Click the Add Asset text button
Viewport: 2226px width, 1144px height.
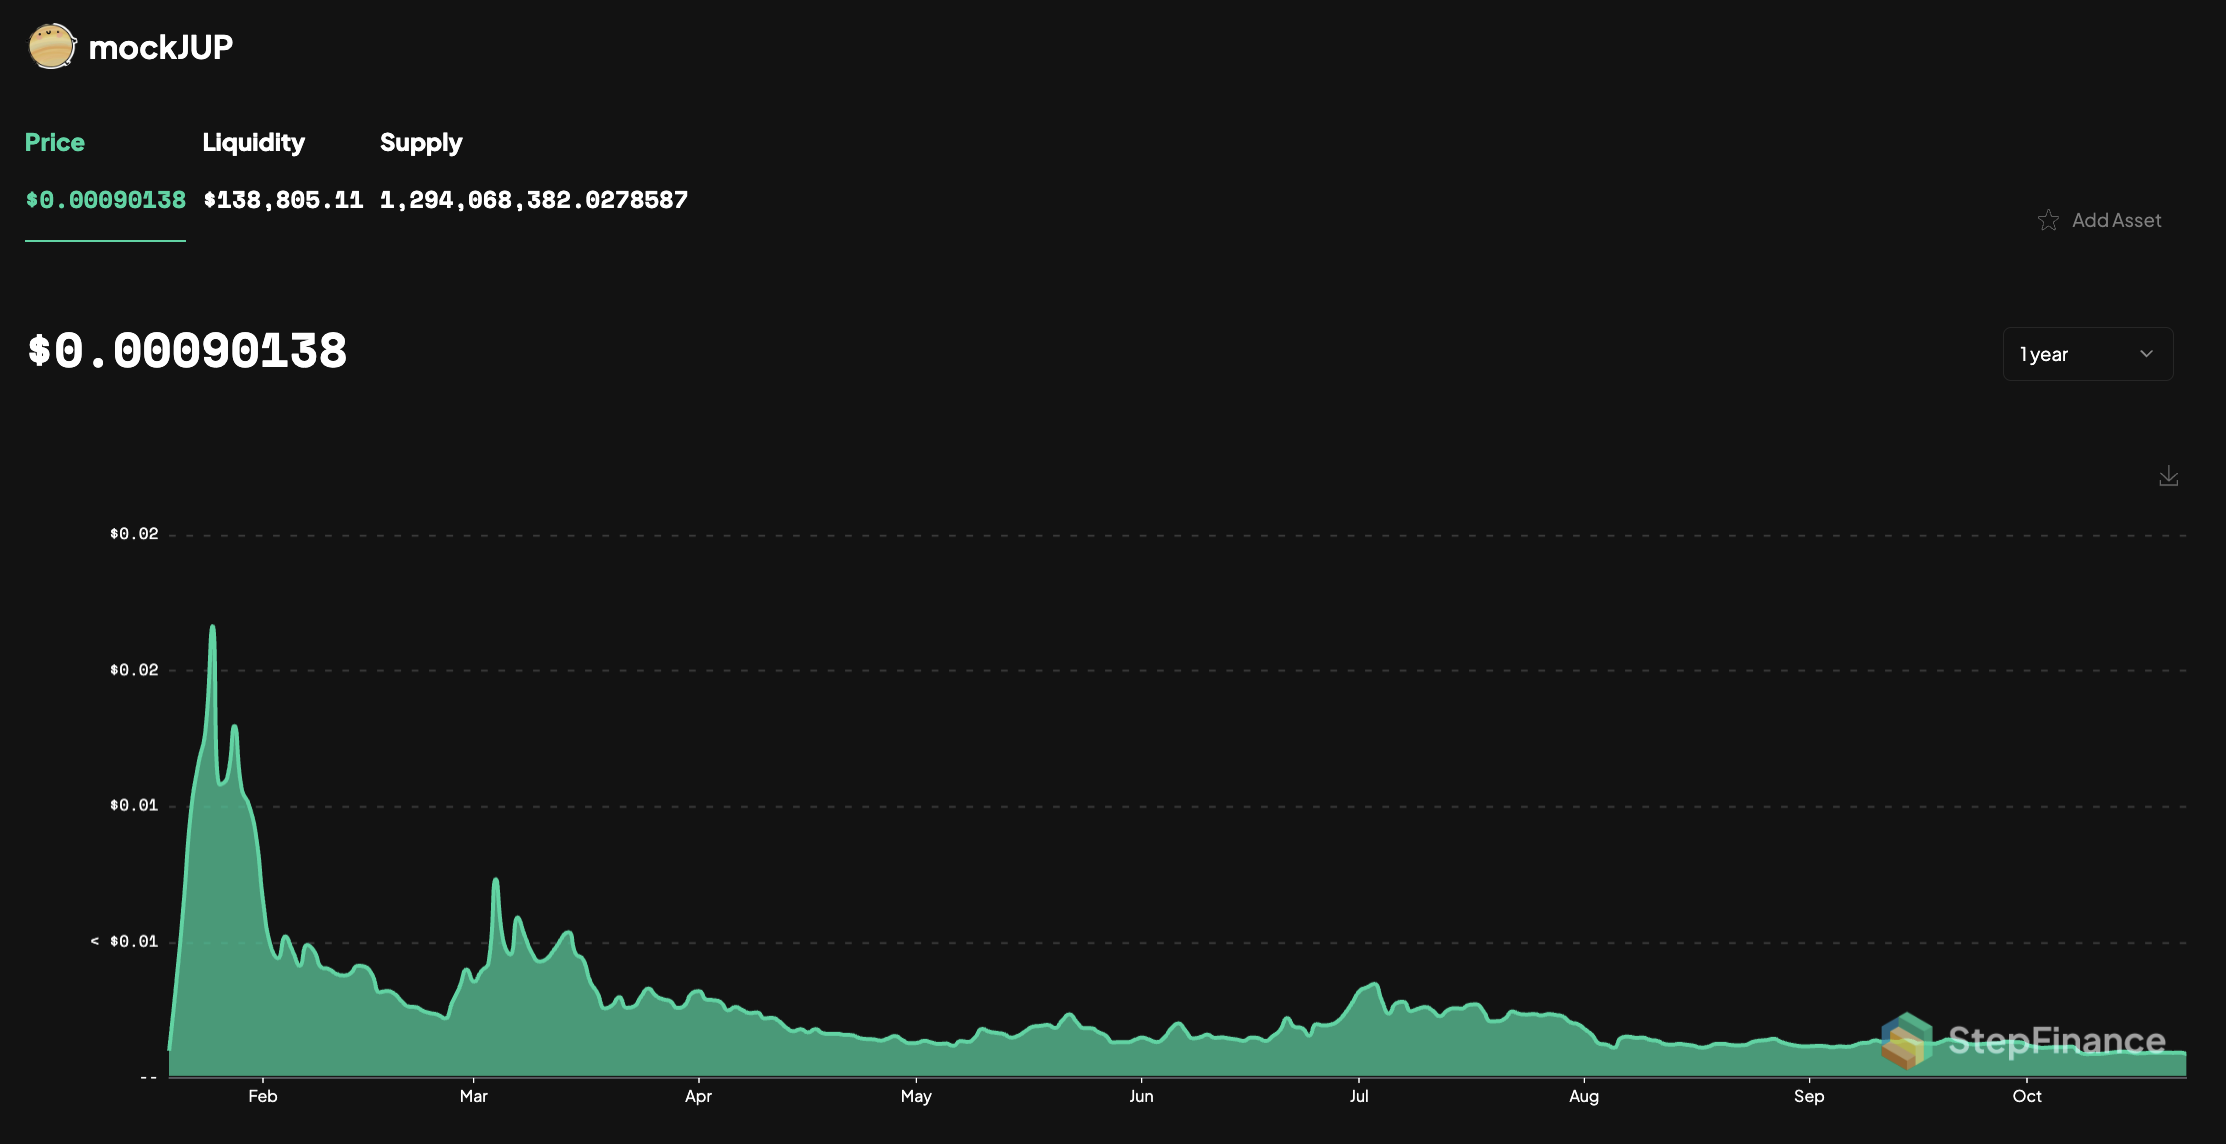2116,220
